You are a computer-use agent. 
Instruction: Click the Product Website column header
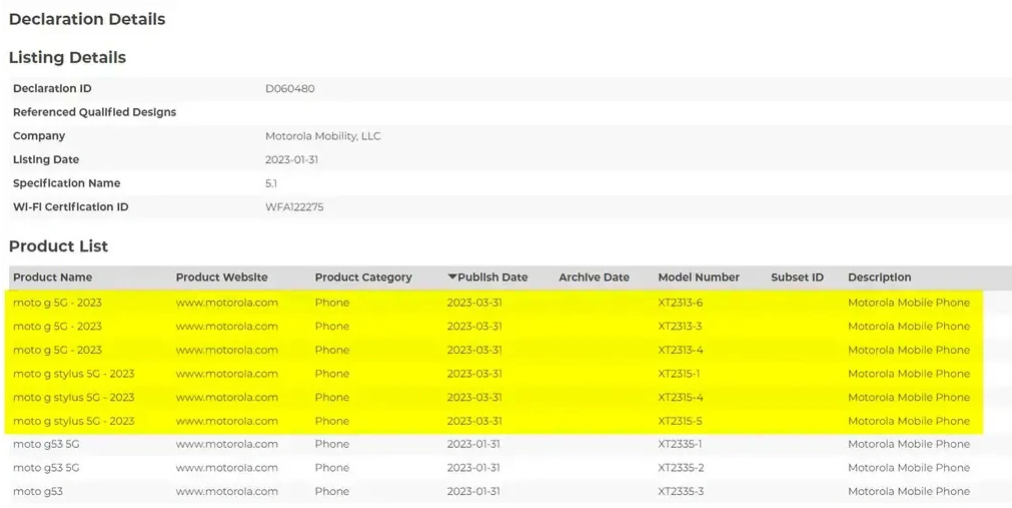(x=221, y=277)
